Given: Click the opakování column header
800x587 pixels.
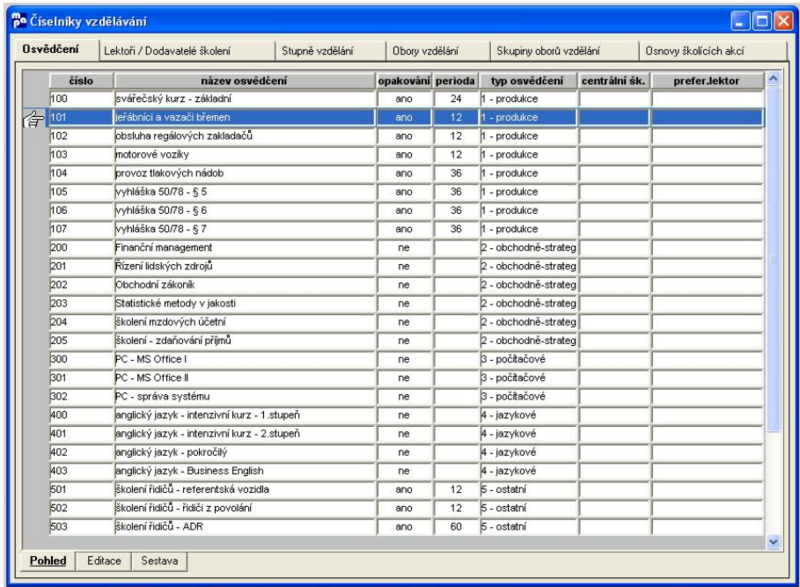Looking at the screenshot, I should [x=404, y=81].
